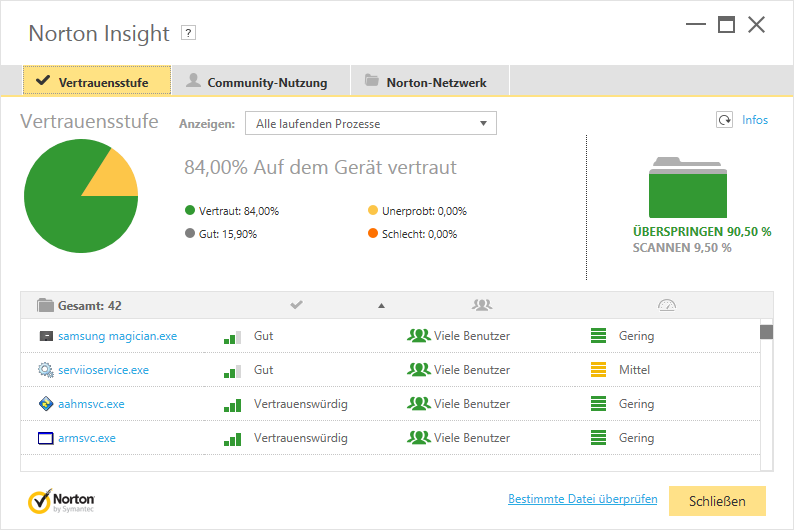
Task: Click the dropdown arrow of Anzeigen box
Action: (x=483, y=124)
